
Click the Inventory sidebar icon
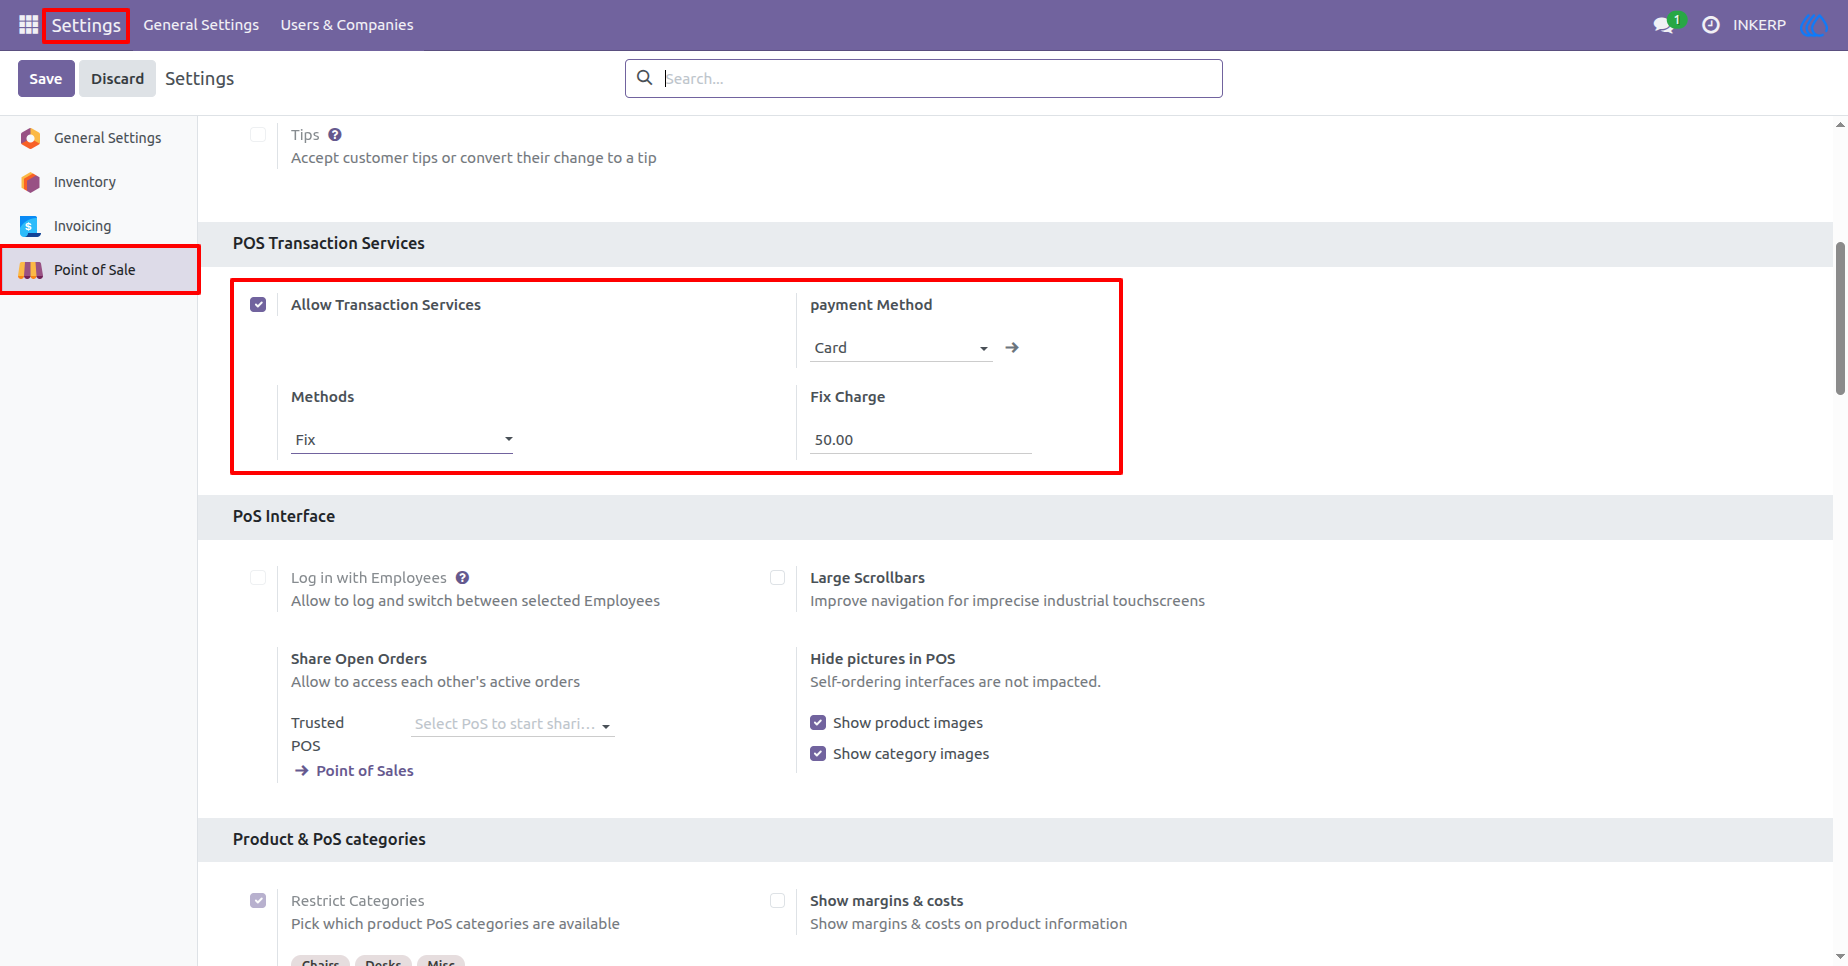coord(31,182)
